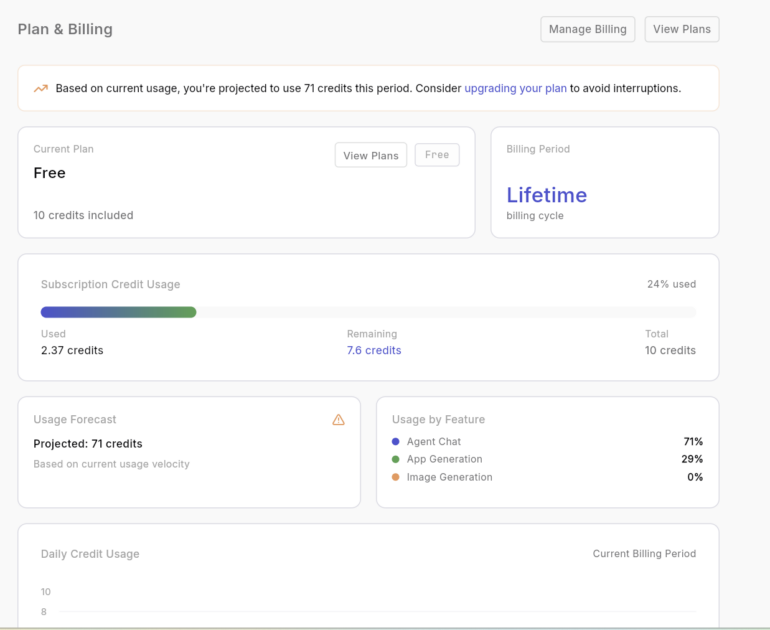Click the orange Image Generation legend dot
This screenshot has height=630, width=770.
[x=396, y=477]
